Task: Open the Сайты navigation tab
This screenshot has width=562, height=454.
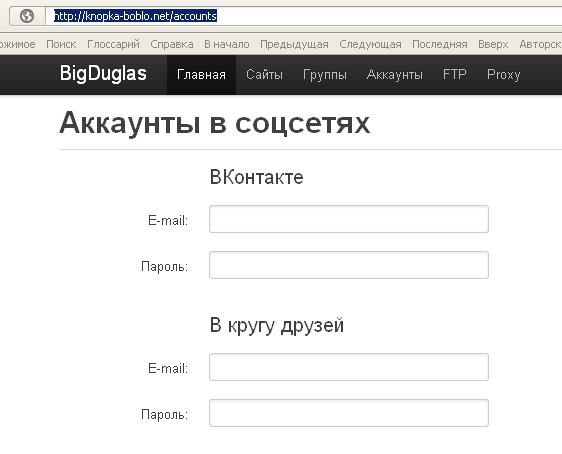Action: click(264, 75)
